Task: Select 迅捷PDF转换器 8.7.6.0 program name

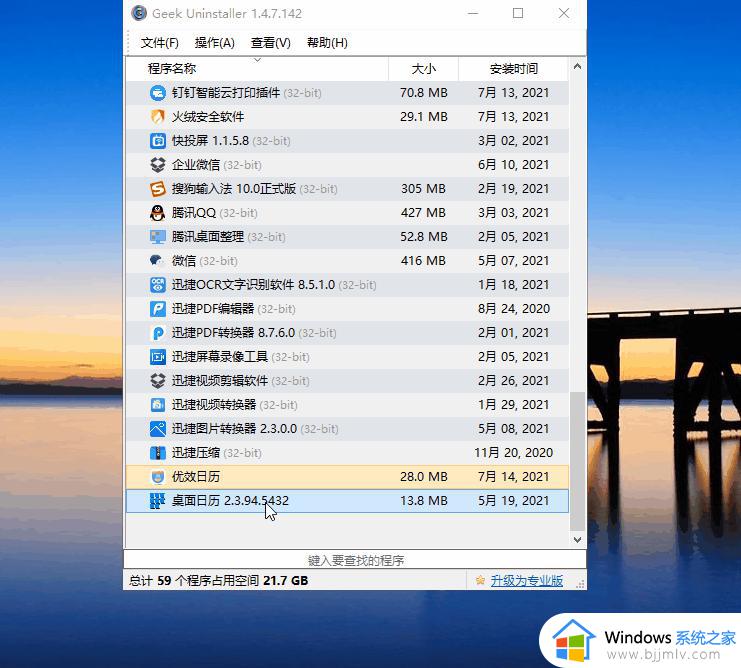Action: point(233,333)
